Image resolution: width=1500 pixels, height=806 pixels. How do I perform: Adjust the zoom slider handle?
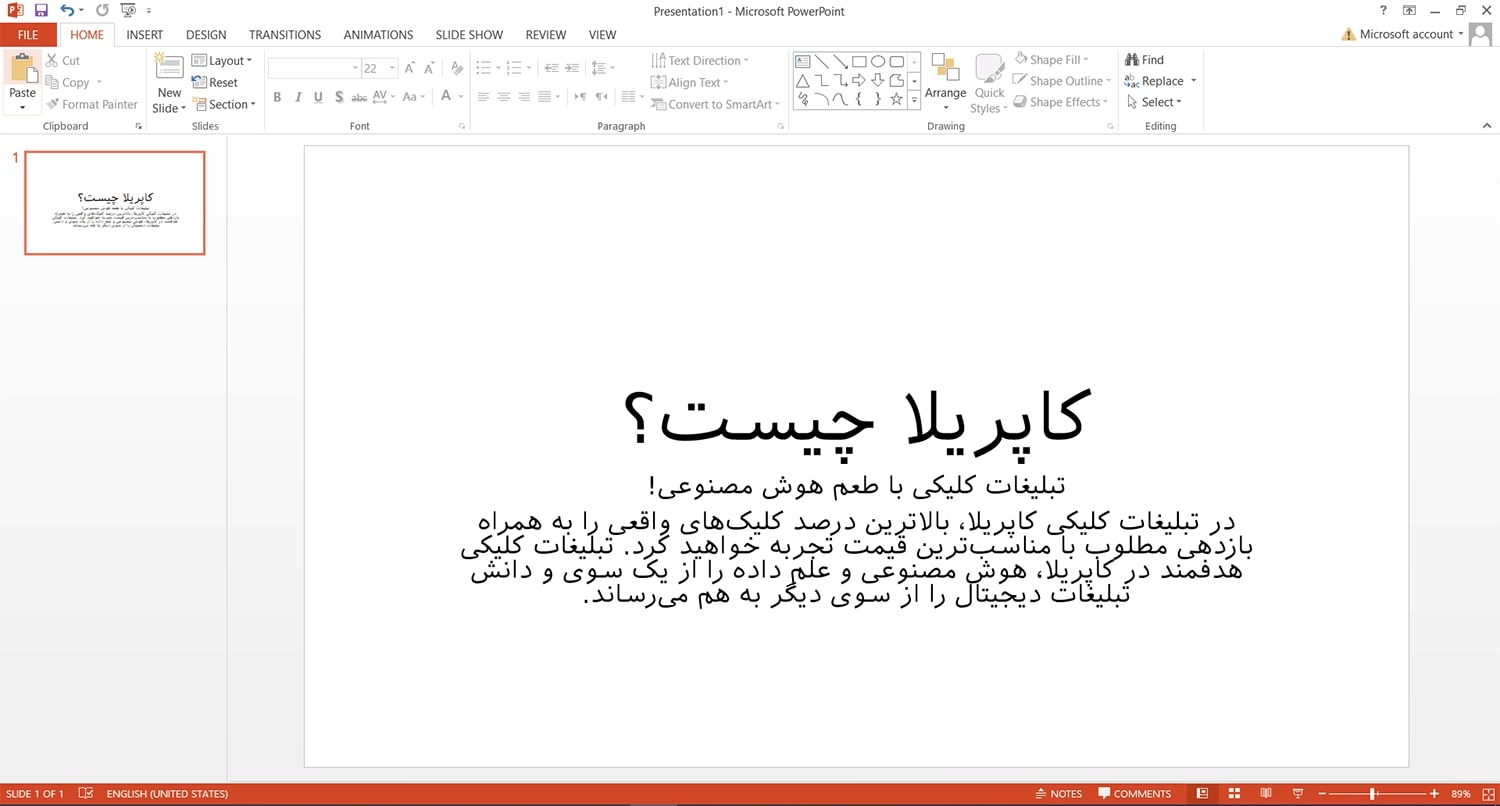pyautogui.click(x=1375, y=794)
